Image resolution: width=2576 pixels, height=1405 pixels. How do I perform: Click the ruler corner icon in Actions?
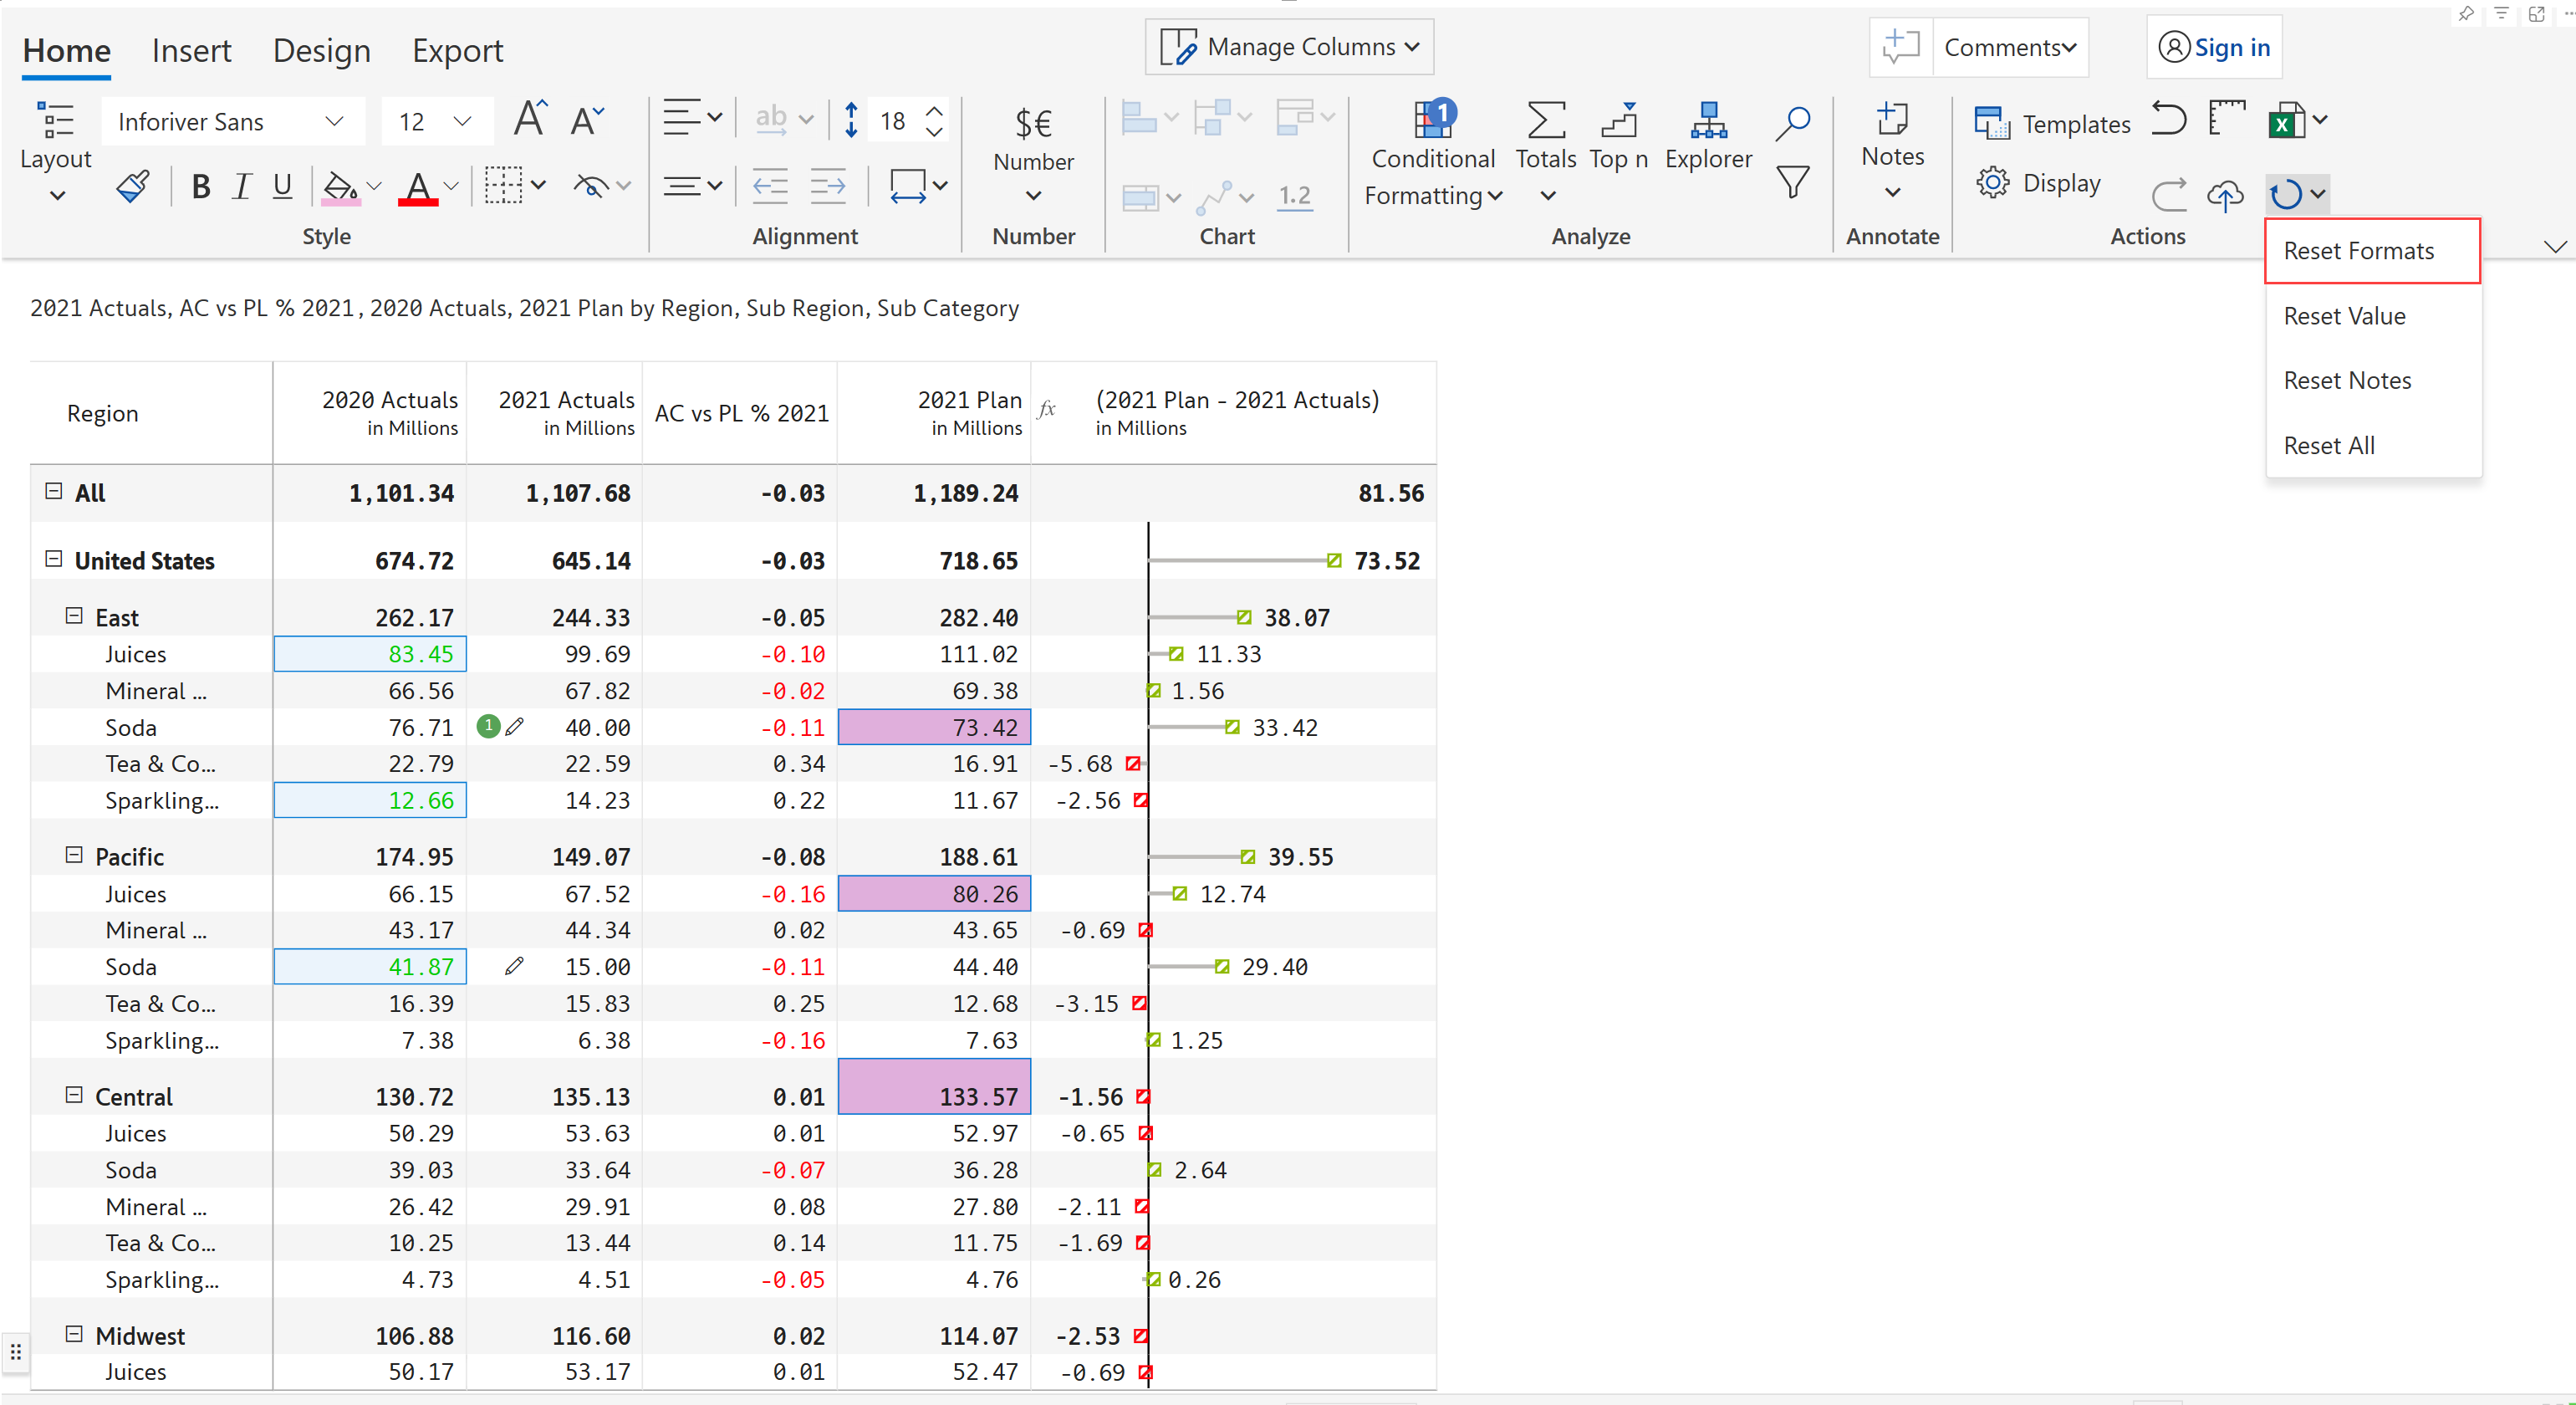click(2227, 119)
